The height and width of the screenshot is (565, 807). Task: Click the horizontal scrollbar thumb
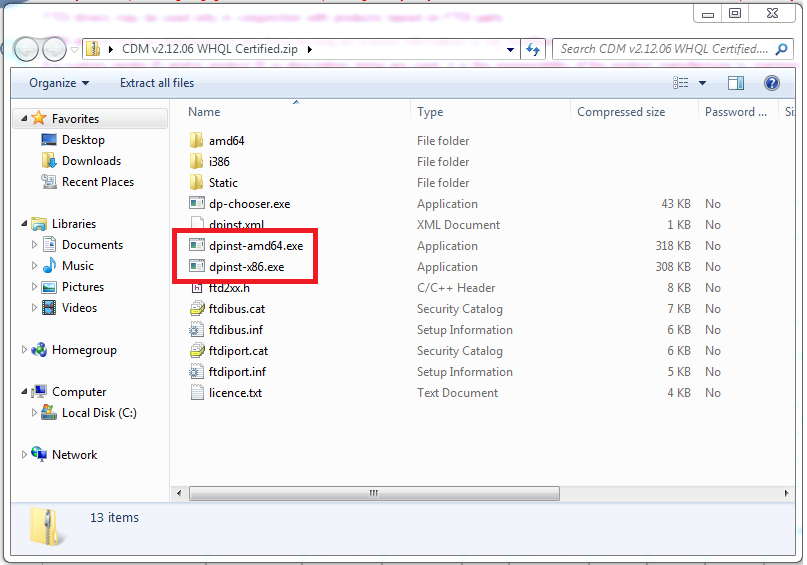(374, 493)
